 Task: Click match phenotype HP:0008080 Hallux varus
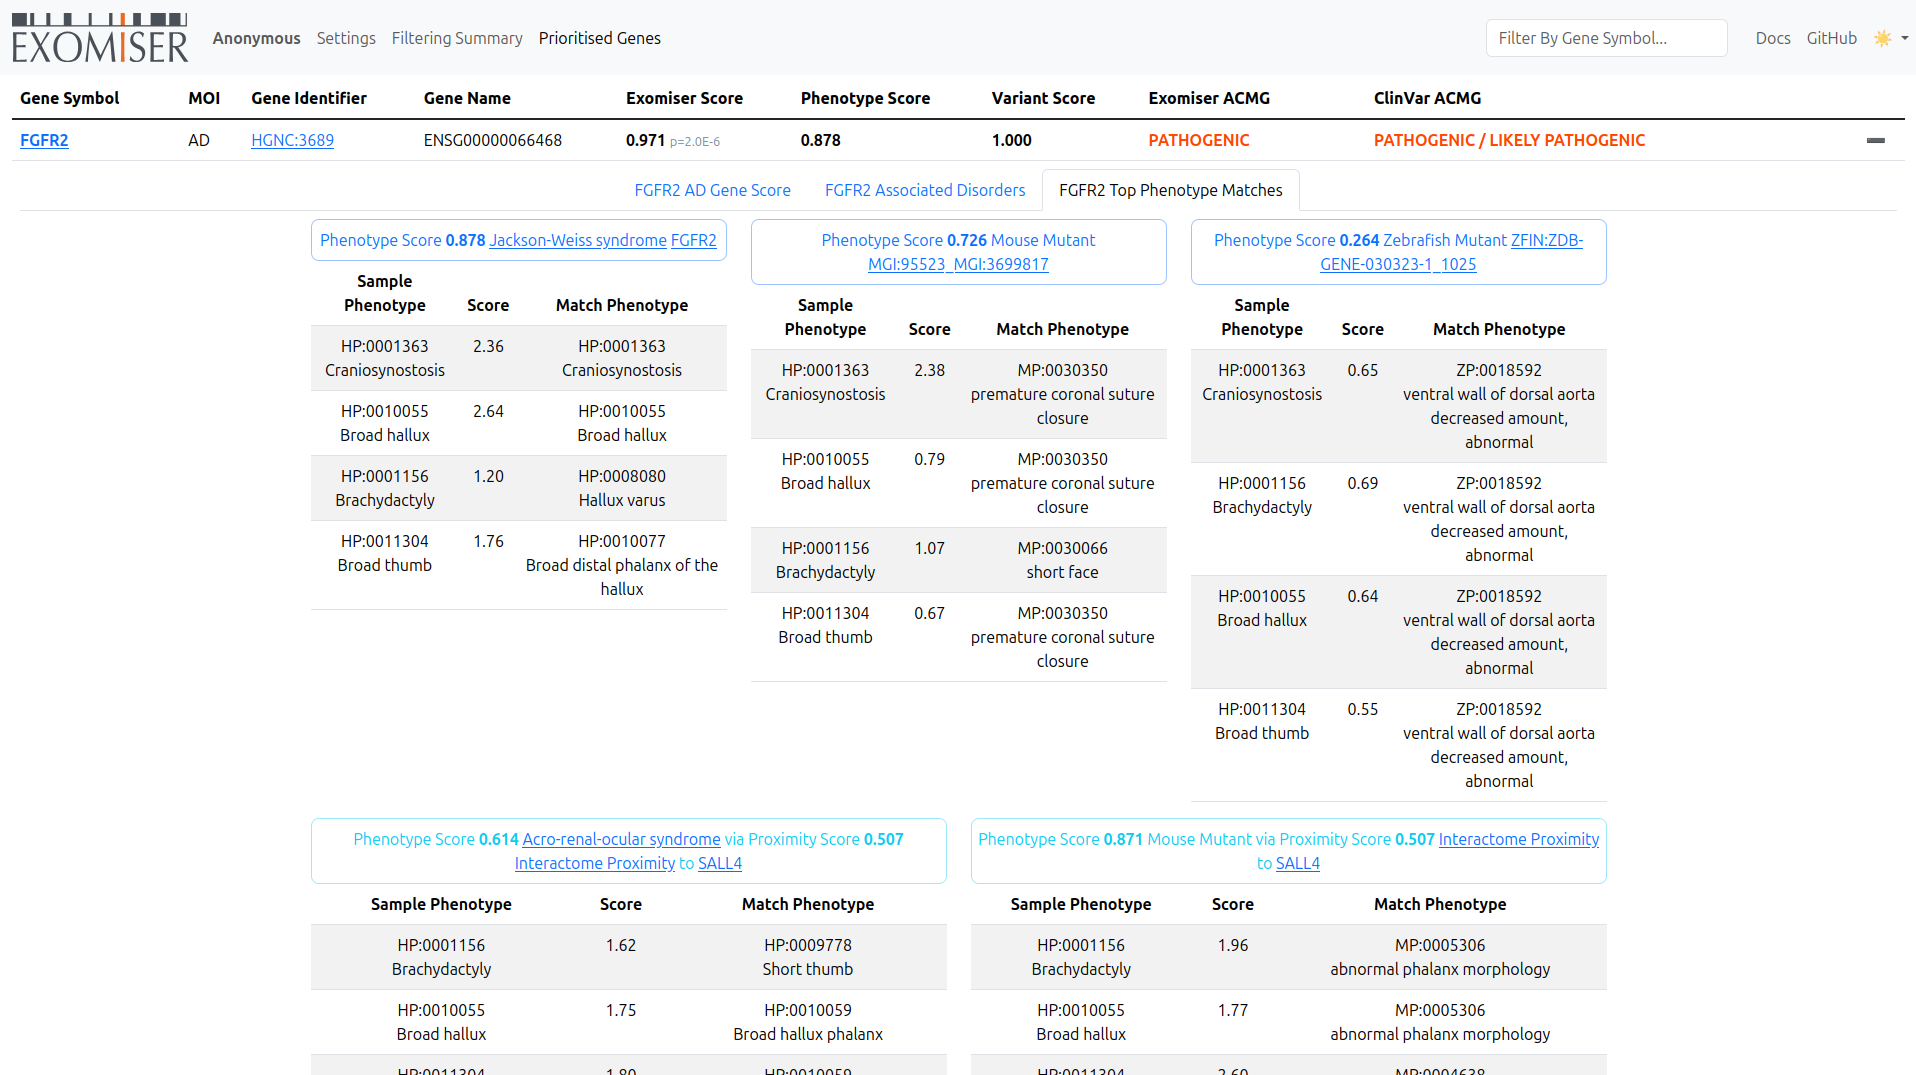click(x=622, y=488)
